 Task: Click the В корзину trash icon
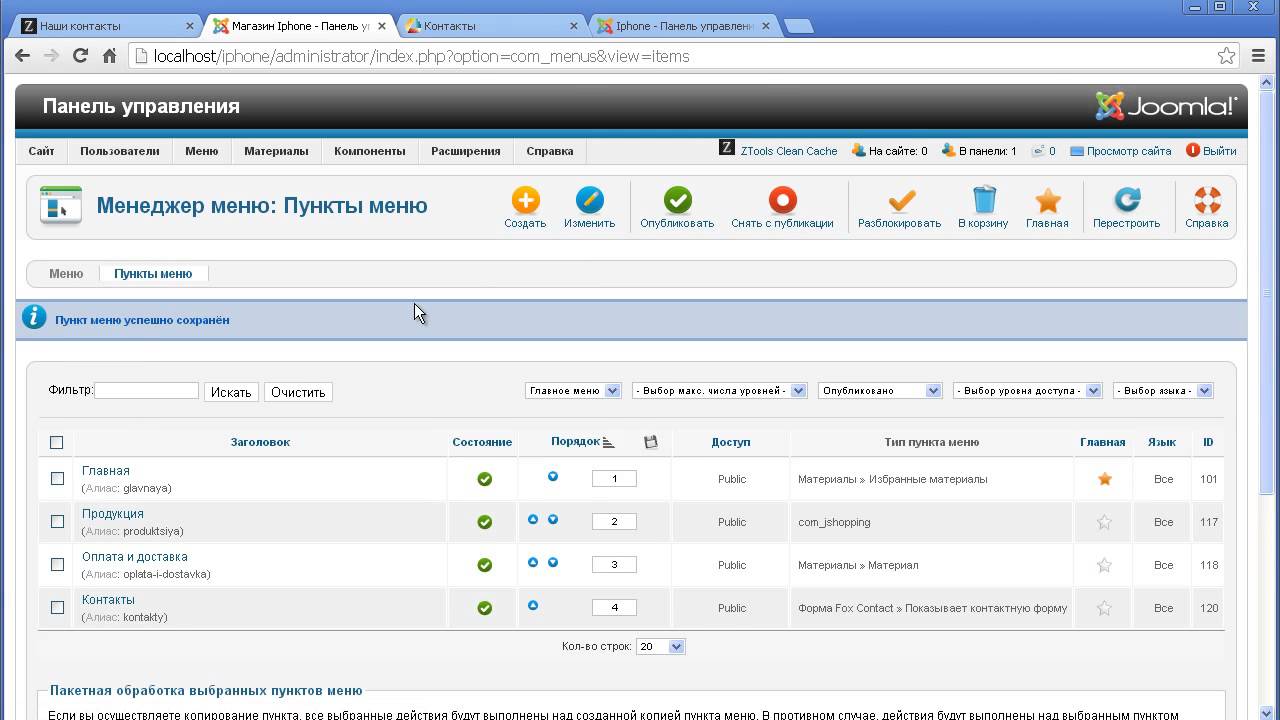click(x=984, y=200)
